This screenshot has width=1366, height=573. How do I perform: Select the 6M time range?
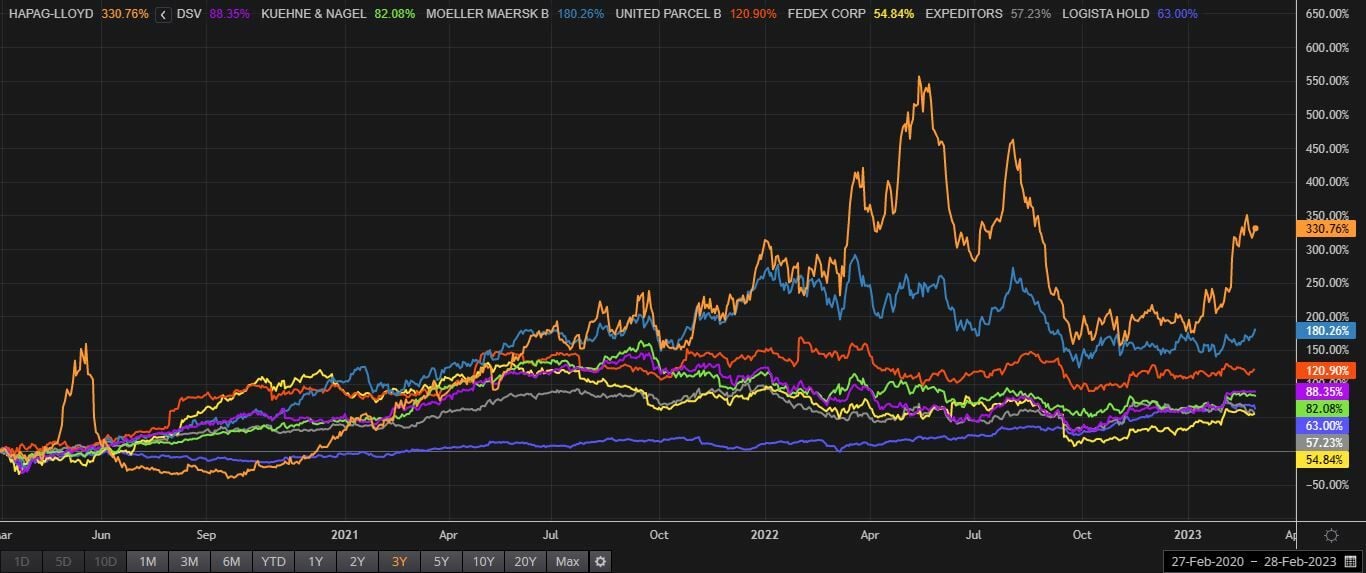(231, 562)
